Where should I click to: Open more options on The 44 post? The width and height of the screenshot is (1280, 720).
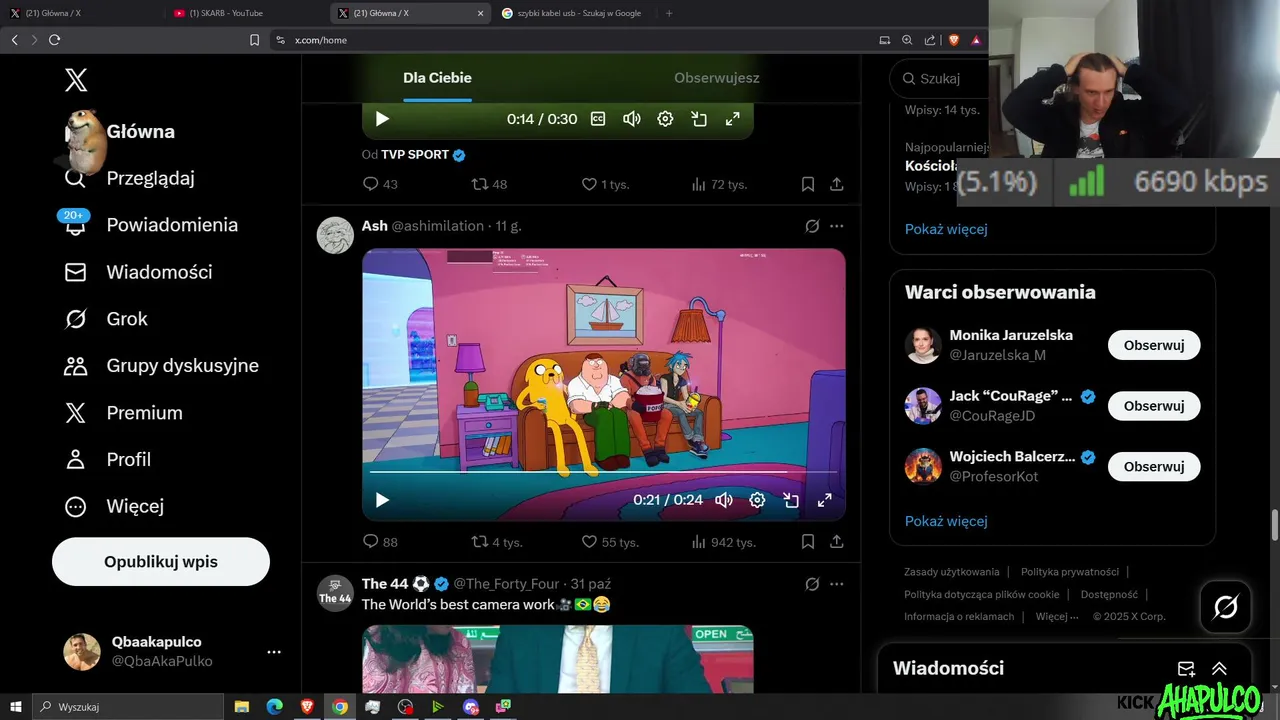click(837, 584)
